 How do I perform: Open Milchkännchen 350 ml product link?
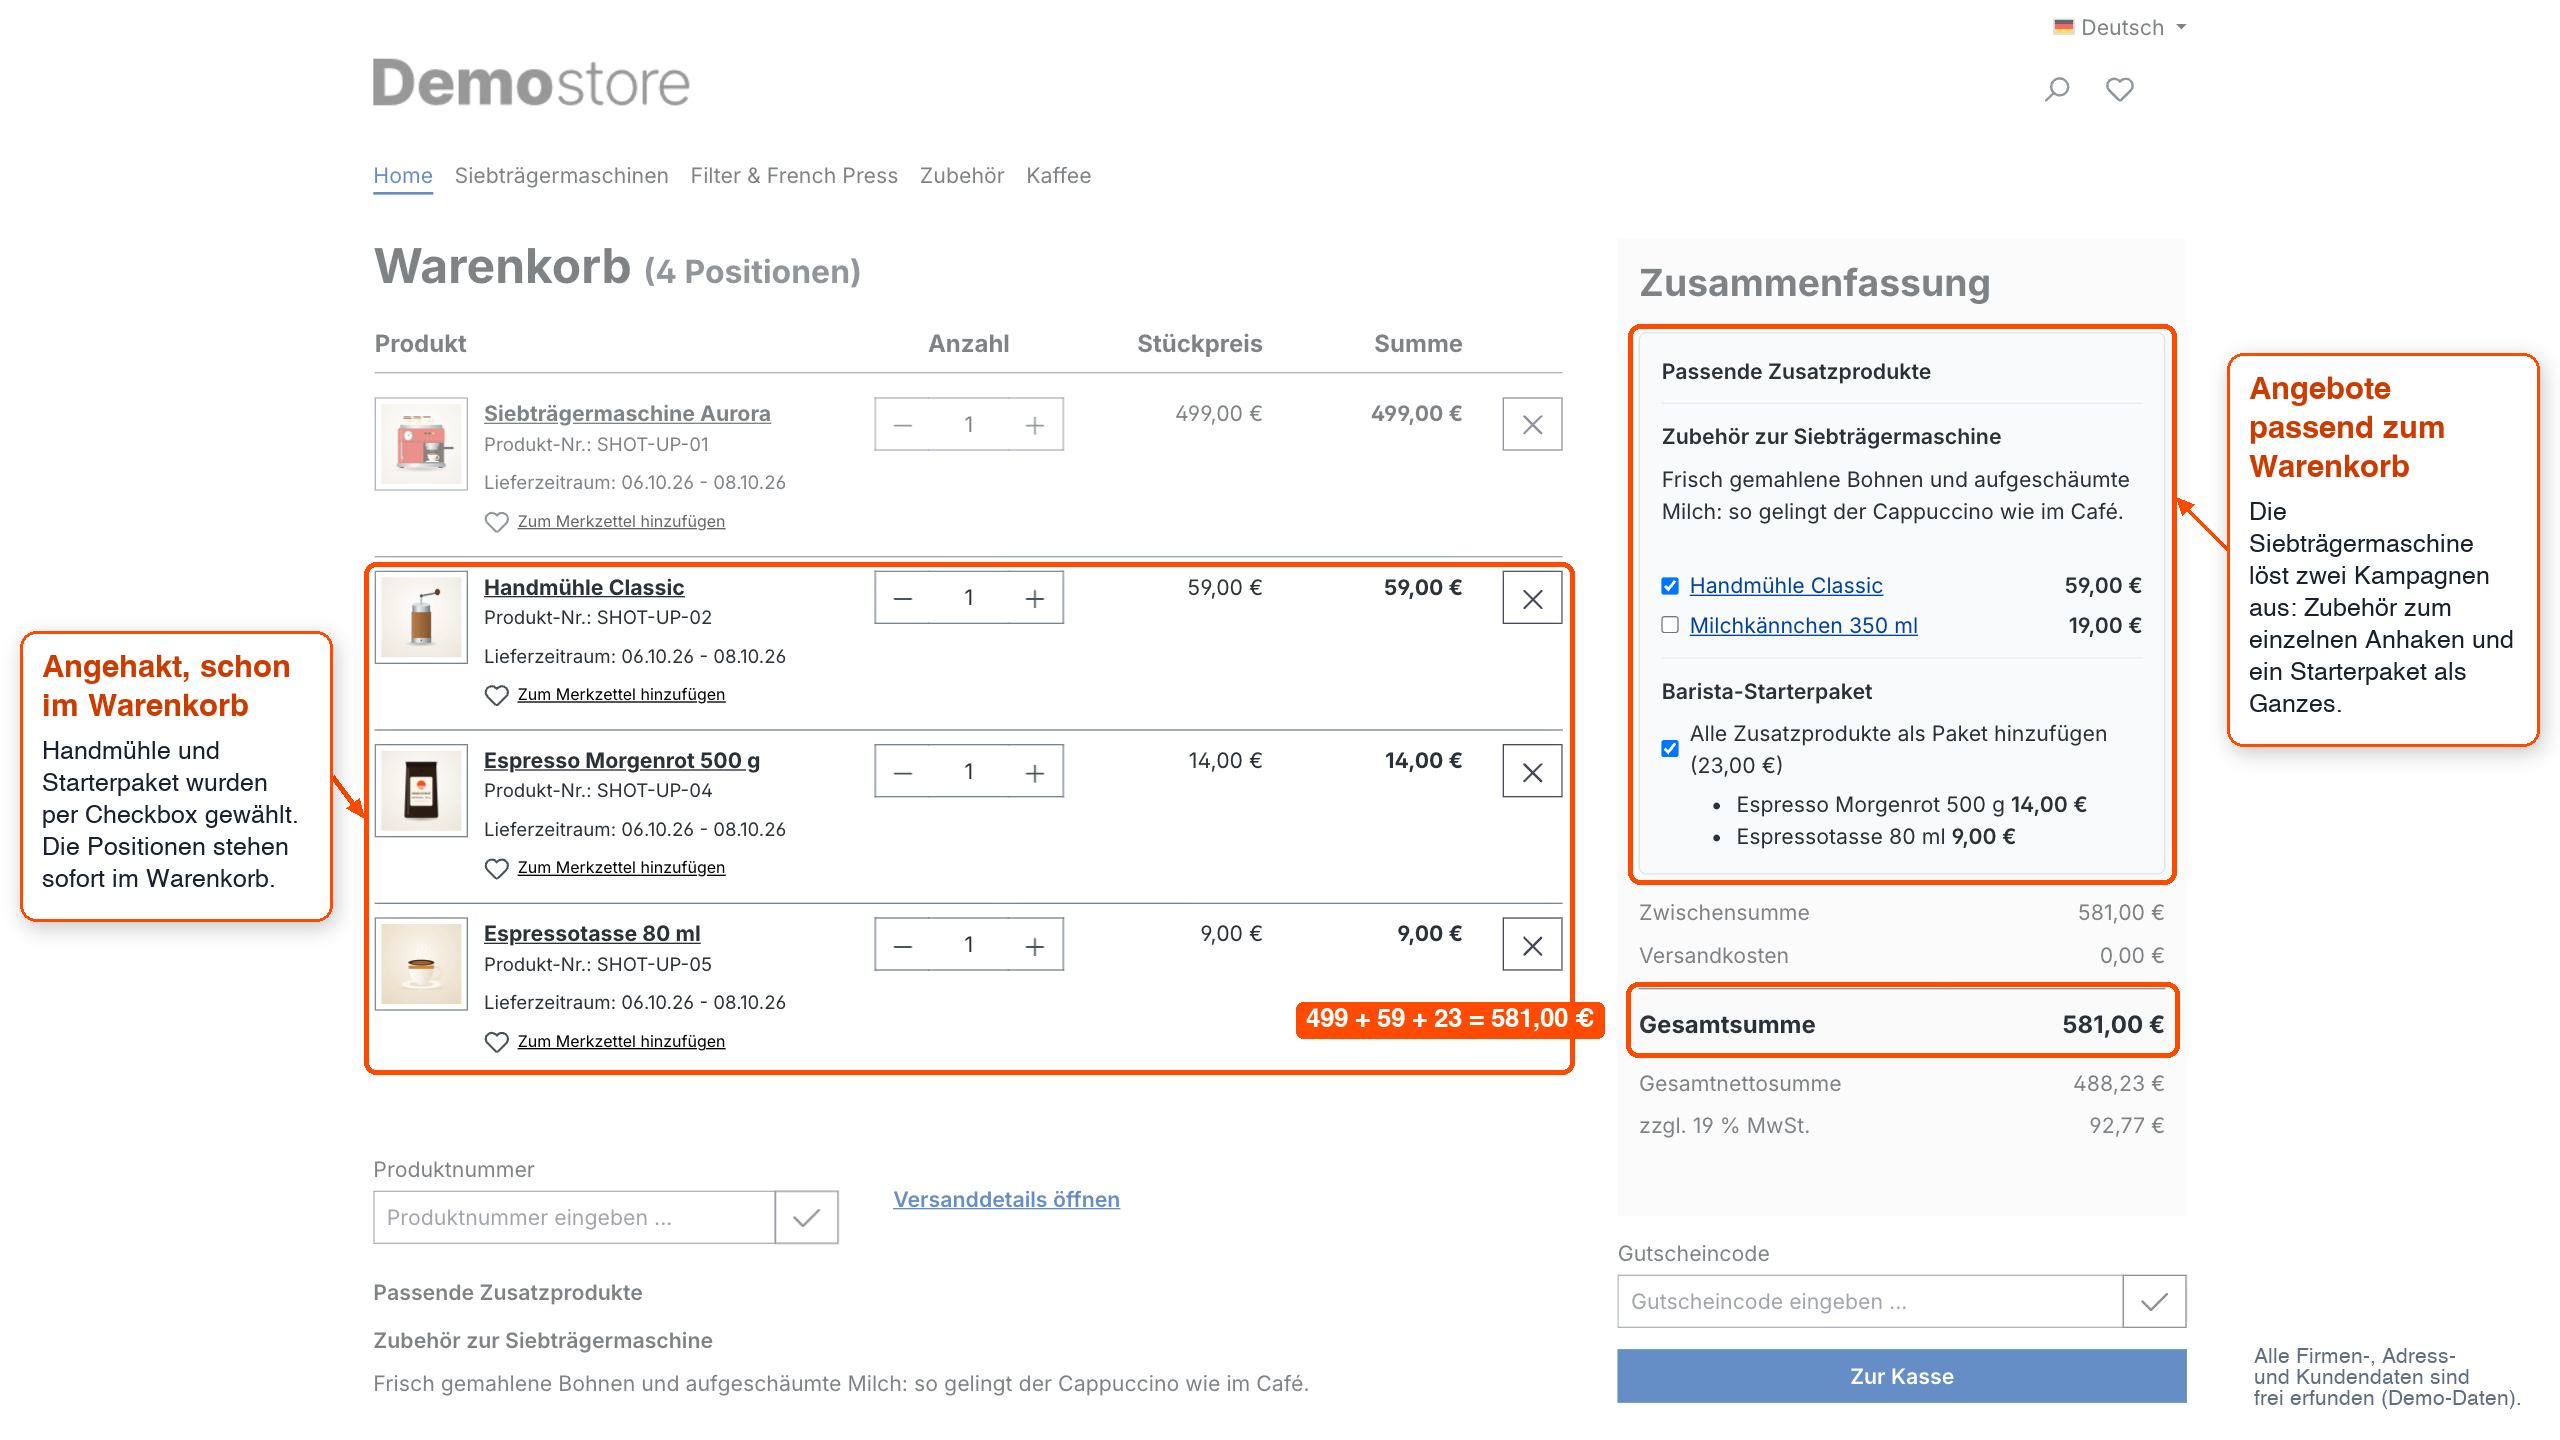tap(1803, 625)
